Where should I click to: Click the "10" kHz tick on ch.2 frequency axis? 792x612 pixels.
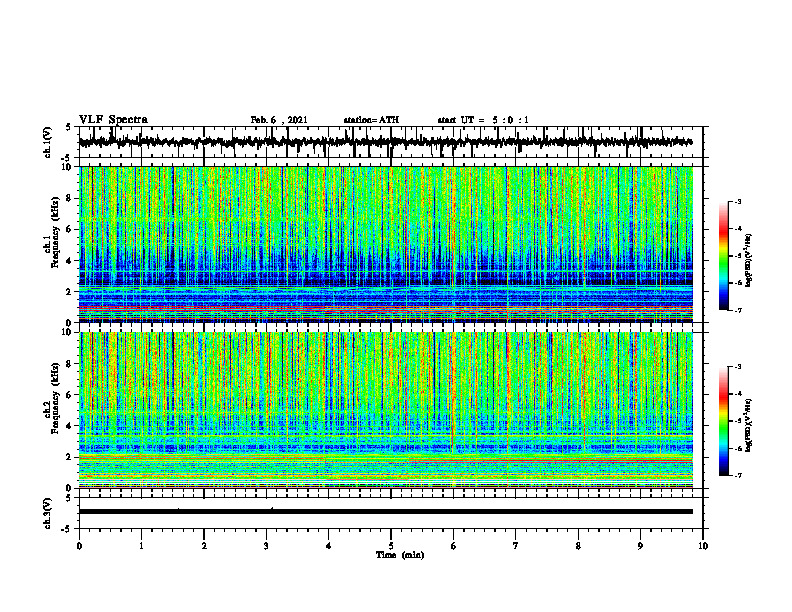tap(68, 332)
